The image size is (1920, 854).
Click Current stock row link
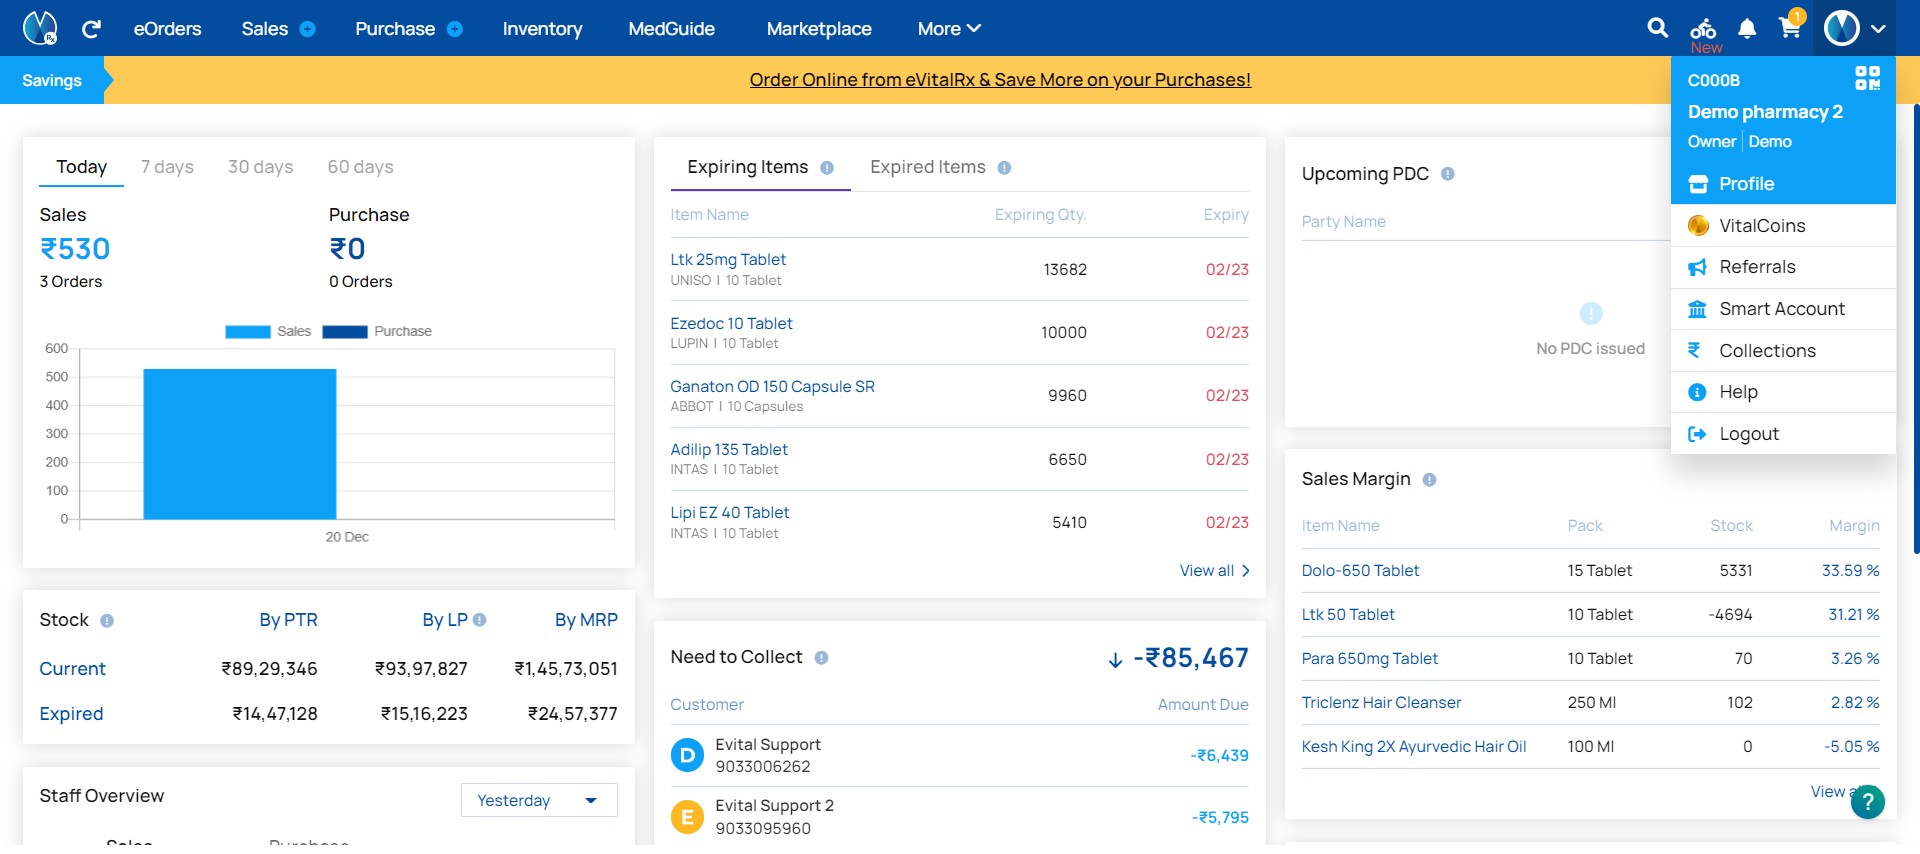[x=72, y=669]
